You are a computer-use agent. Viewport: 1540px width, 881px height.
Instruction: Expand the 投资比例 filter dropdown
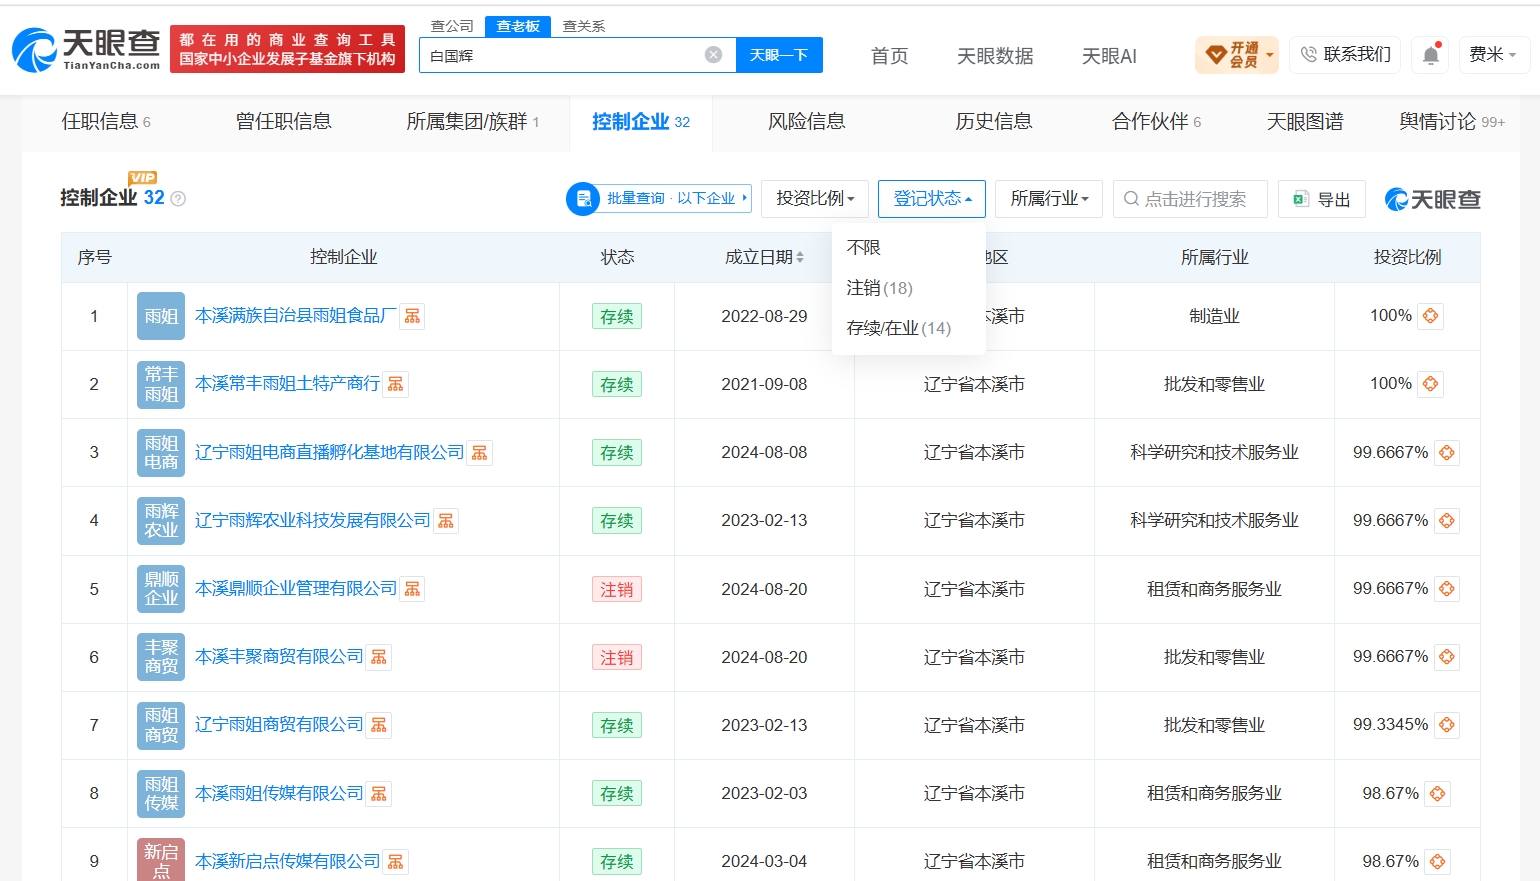coord(815,199)
